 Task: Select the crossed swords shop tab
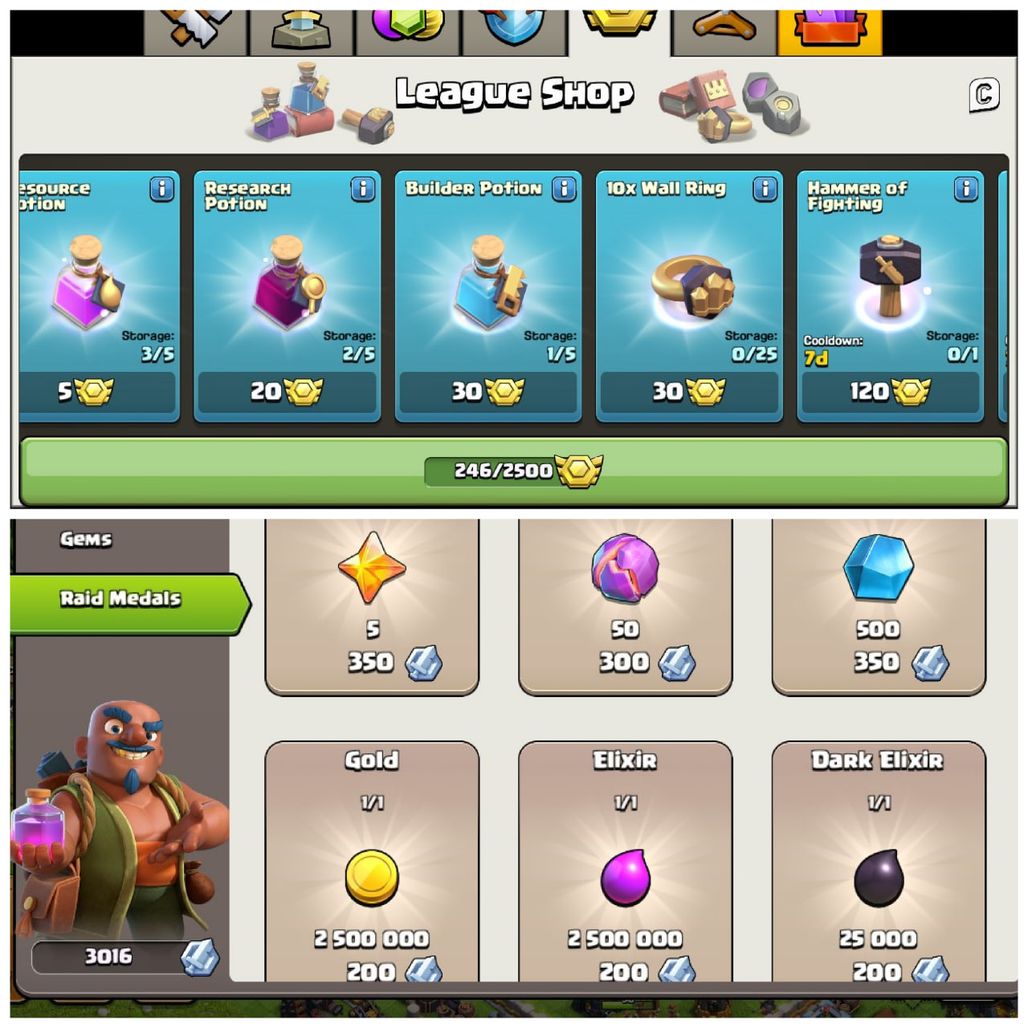click(195, 31)
